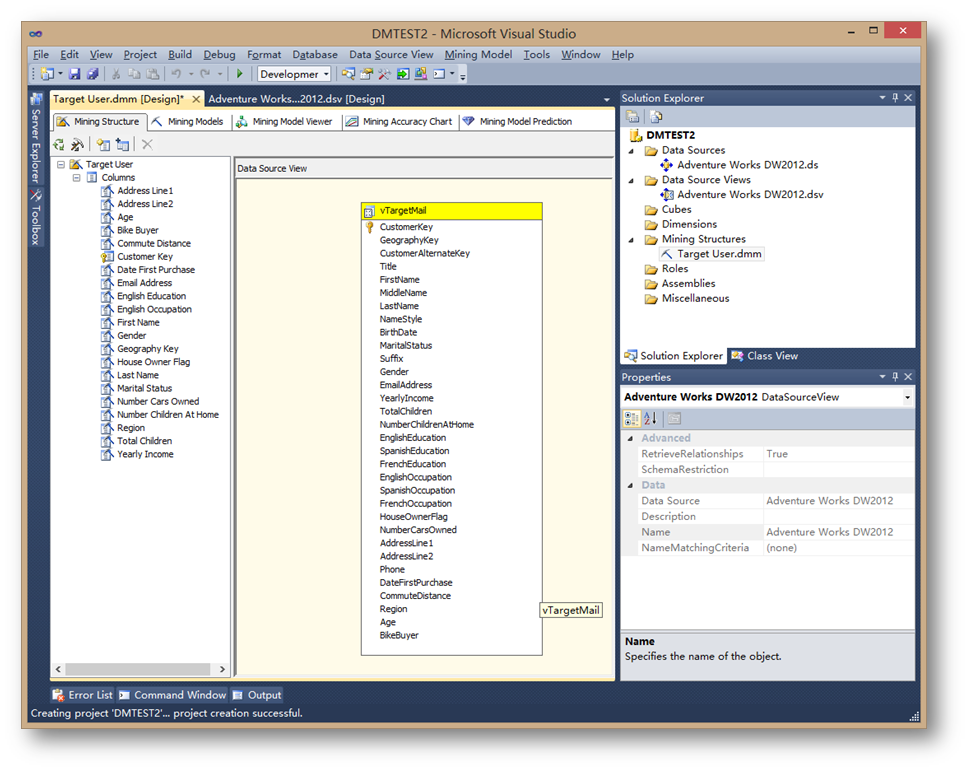969x771 pixels.
Task: Collapse the Target User tree node
Action: pyautogui.click(x=61, y=164)
